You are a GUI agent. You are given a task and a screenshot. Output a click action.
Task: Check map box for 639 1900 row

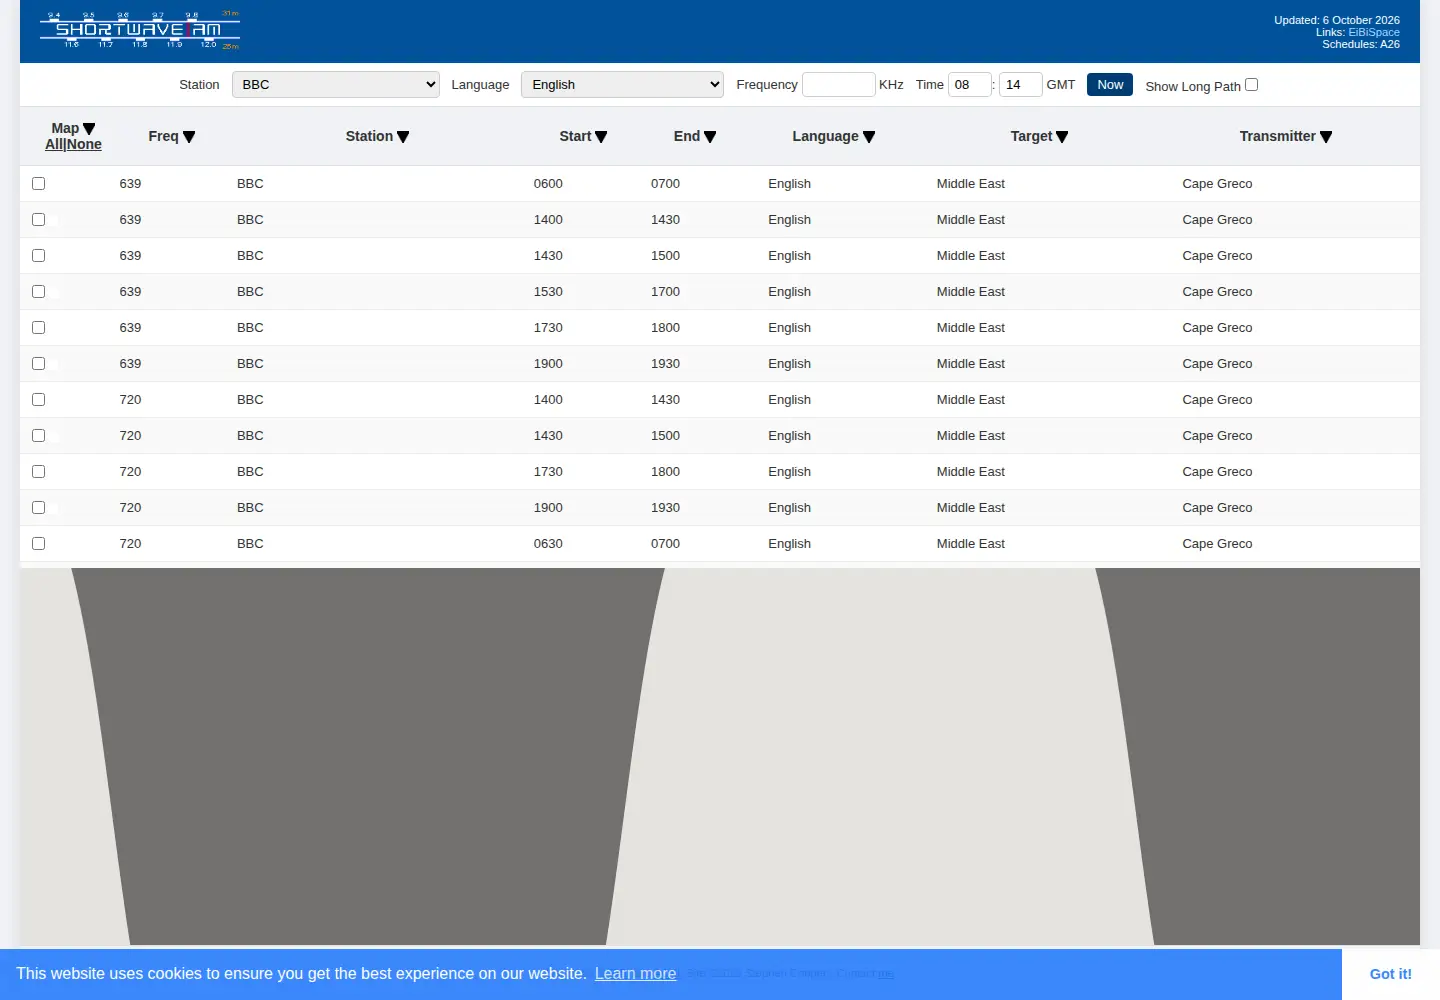[x=38, y=364]
